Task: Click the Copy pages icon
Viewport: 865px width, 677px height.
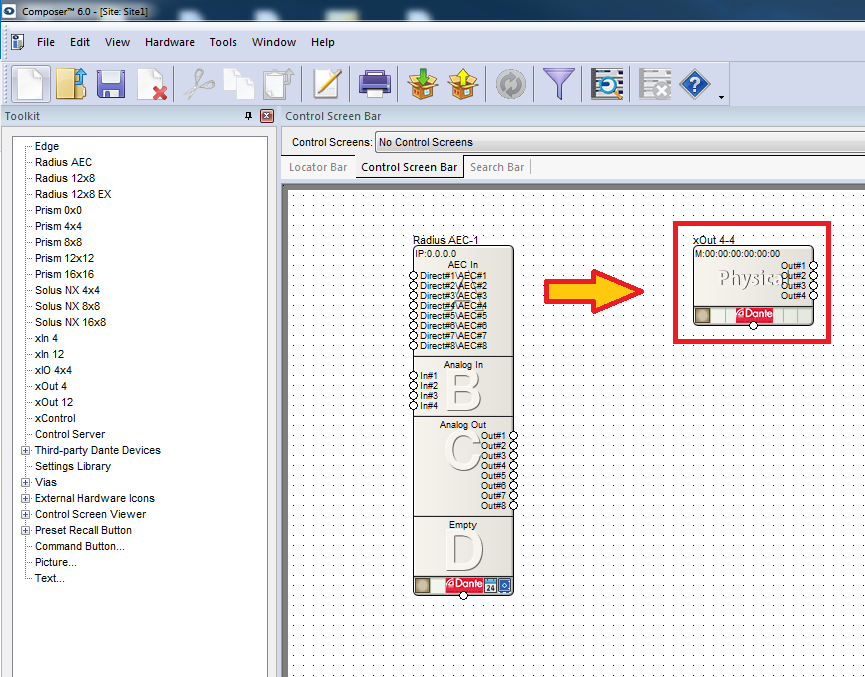Action: (x=239, y=84)
